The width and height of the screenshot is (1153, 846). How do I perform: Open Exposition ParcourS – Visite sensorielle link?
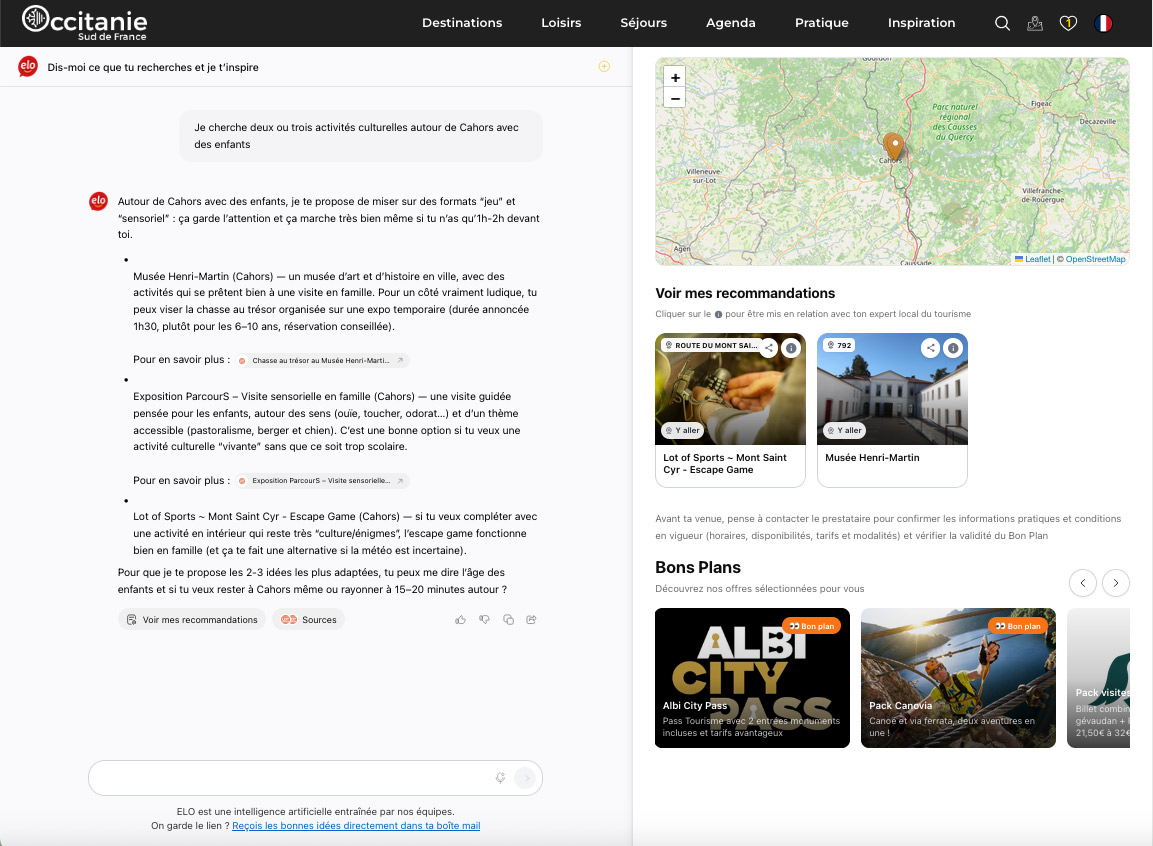322,481
